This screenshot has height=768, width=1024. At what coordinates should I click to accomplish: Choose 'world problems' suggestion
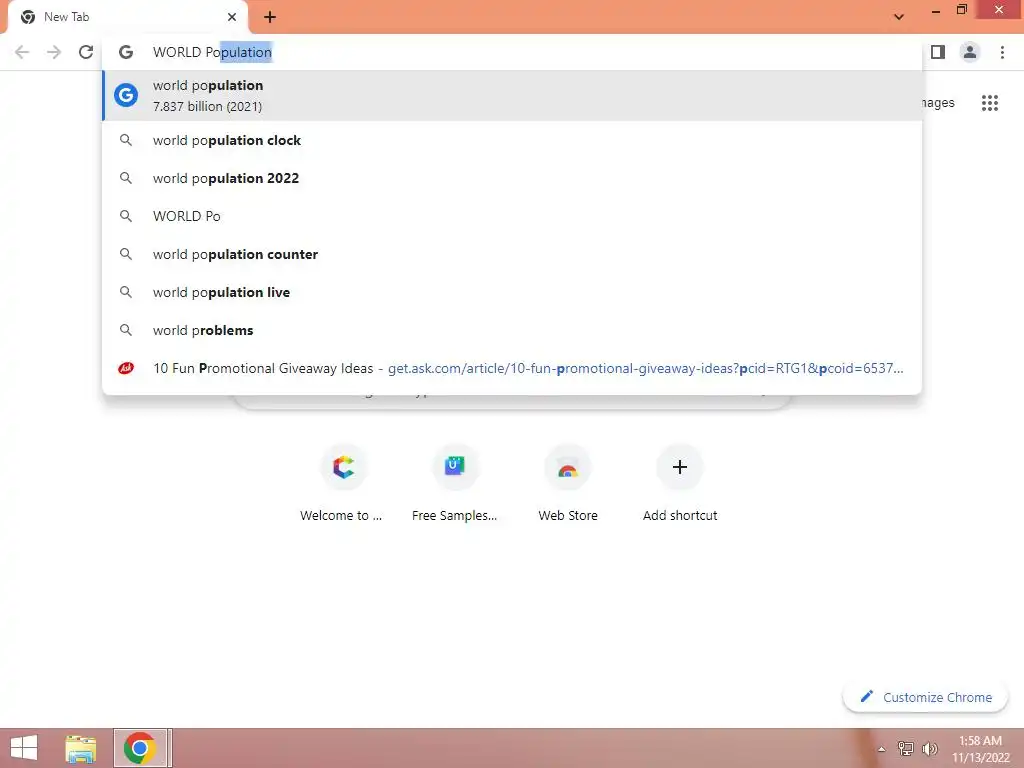512,330
